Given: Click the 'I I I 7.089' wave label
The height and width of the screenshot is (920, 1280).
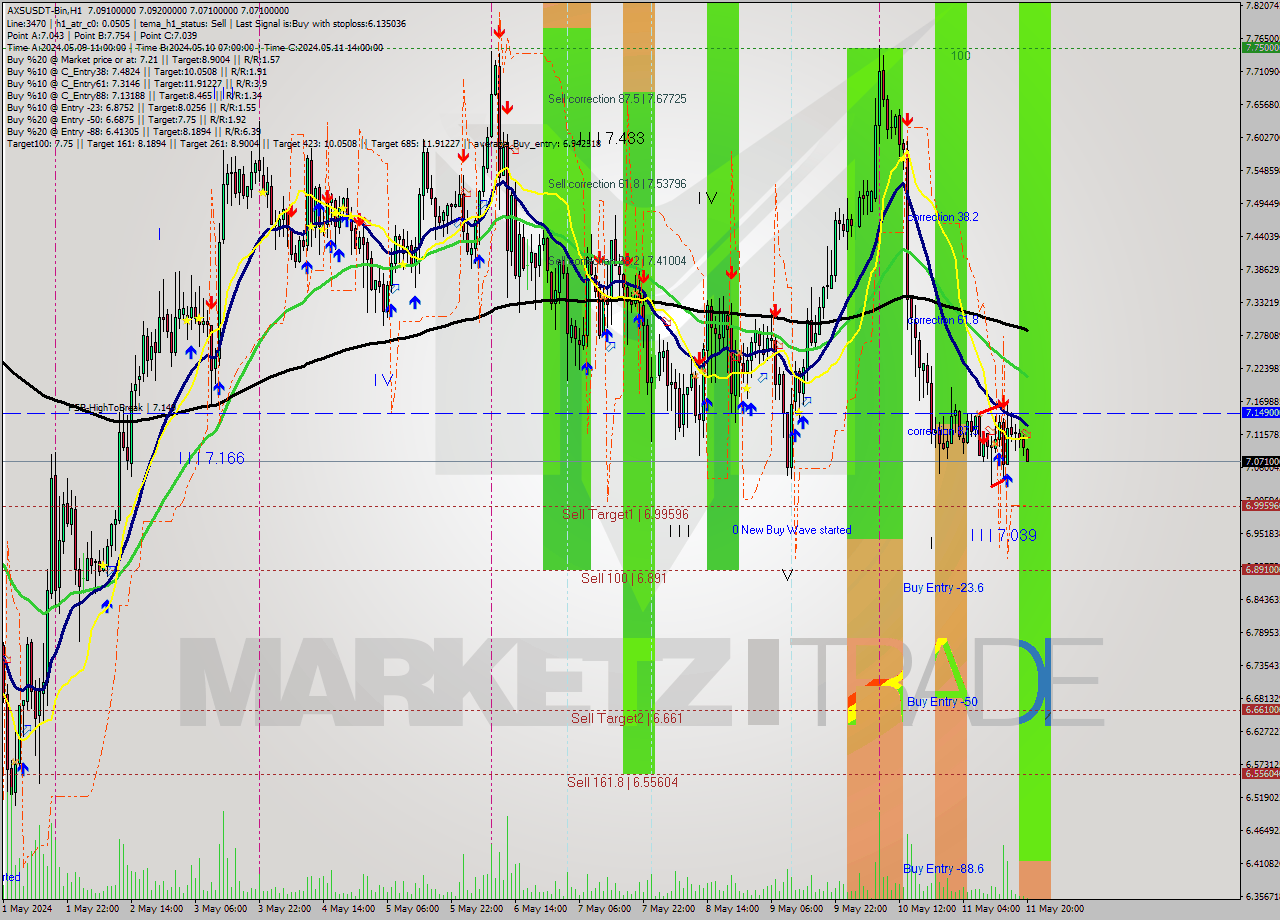Looking at the screenshot, I should click(x=1003, y=536).
